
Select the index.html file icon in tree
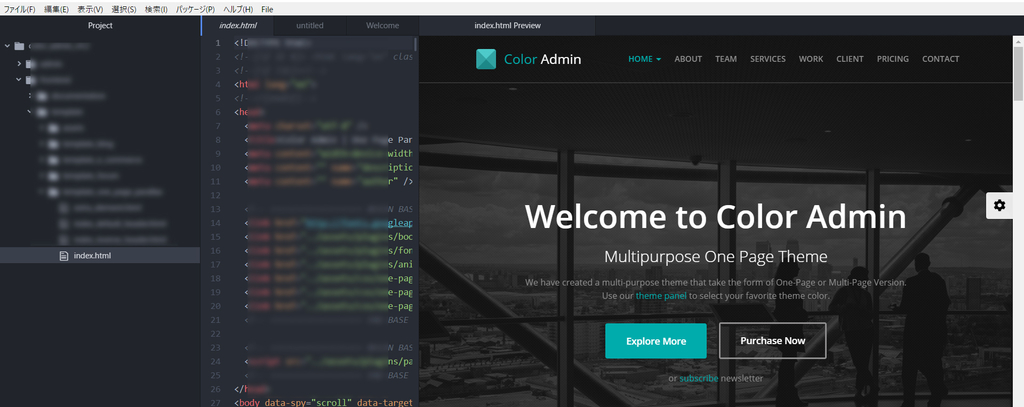point(63,255)
